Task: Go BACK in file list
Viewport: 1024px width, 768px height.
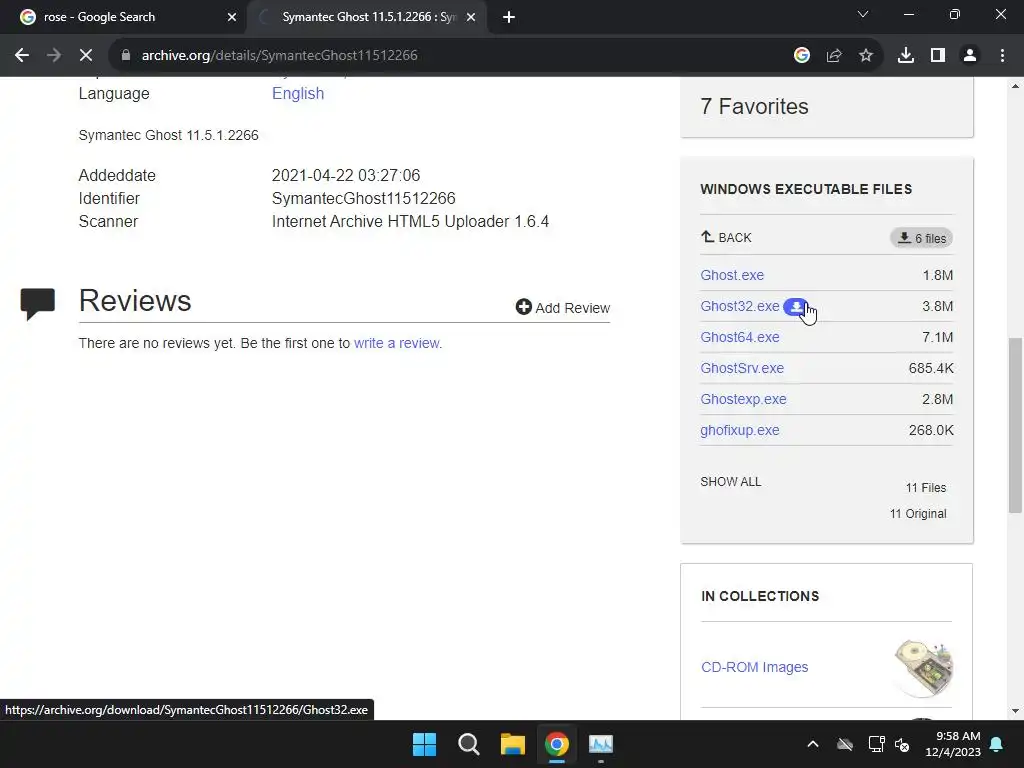Action: 726,238
